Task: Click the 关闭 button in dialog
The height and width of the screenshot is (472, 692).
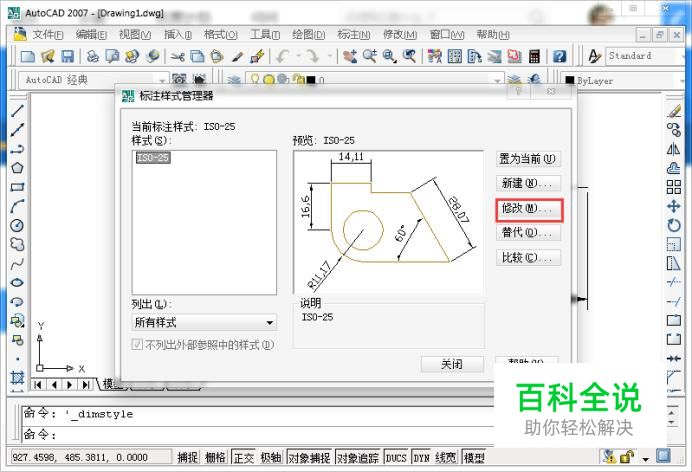Action: coord(452,364)
